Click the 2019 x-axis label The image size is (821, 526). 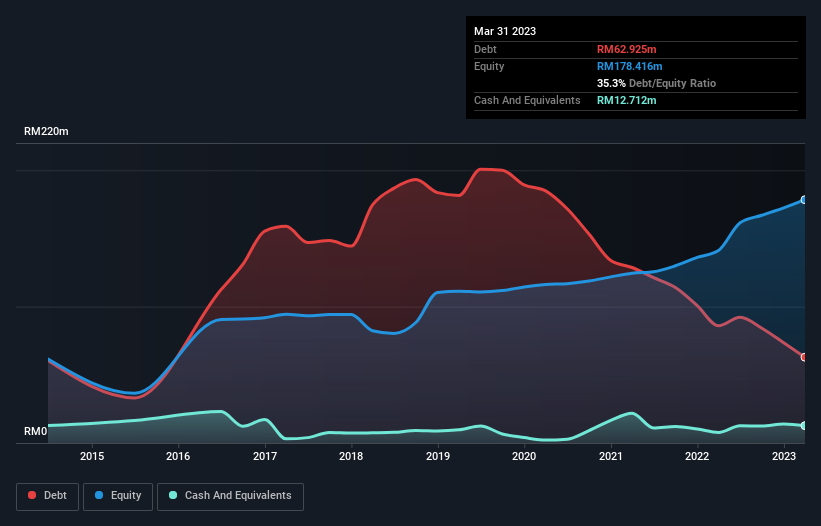pyautogui.click(x=438, y=456)
